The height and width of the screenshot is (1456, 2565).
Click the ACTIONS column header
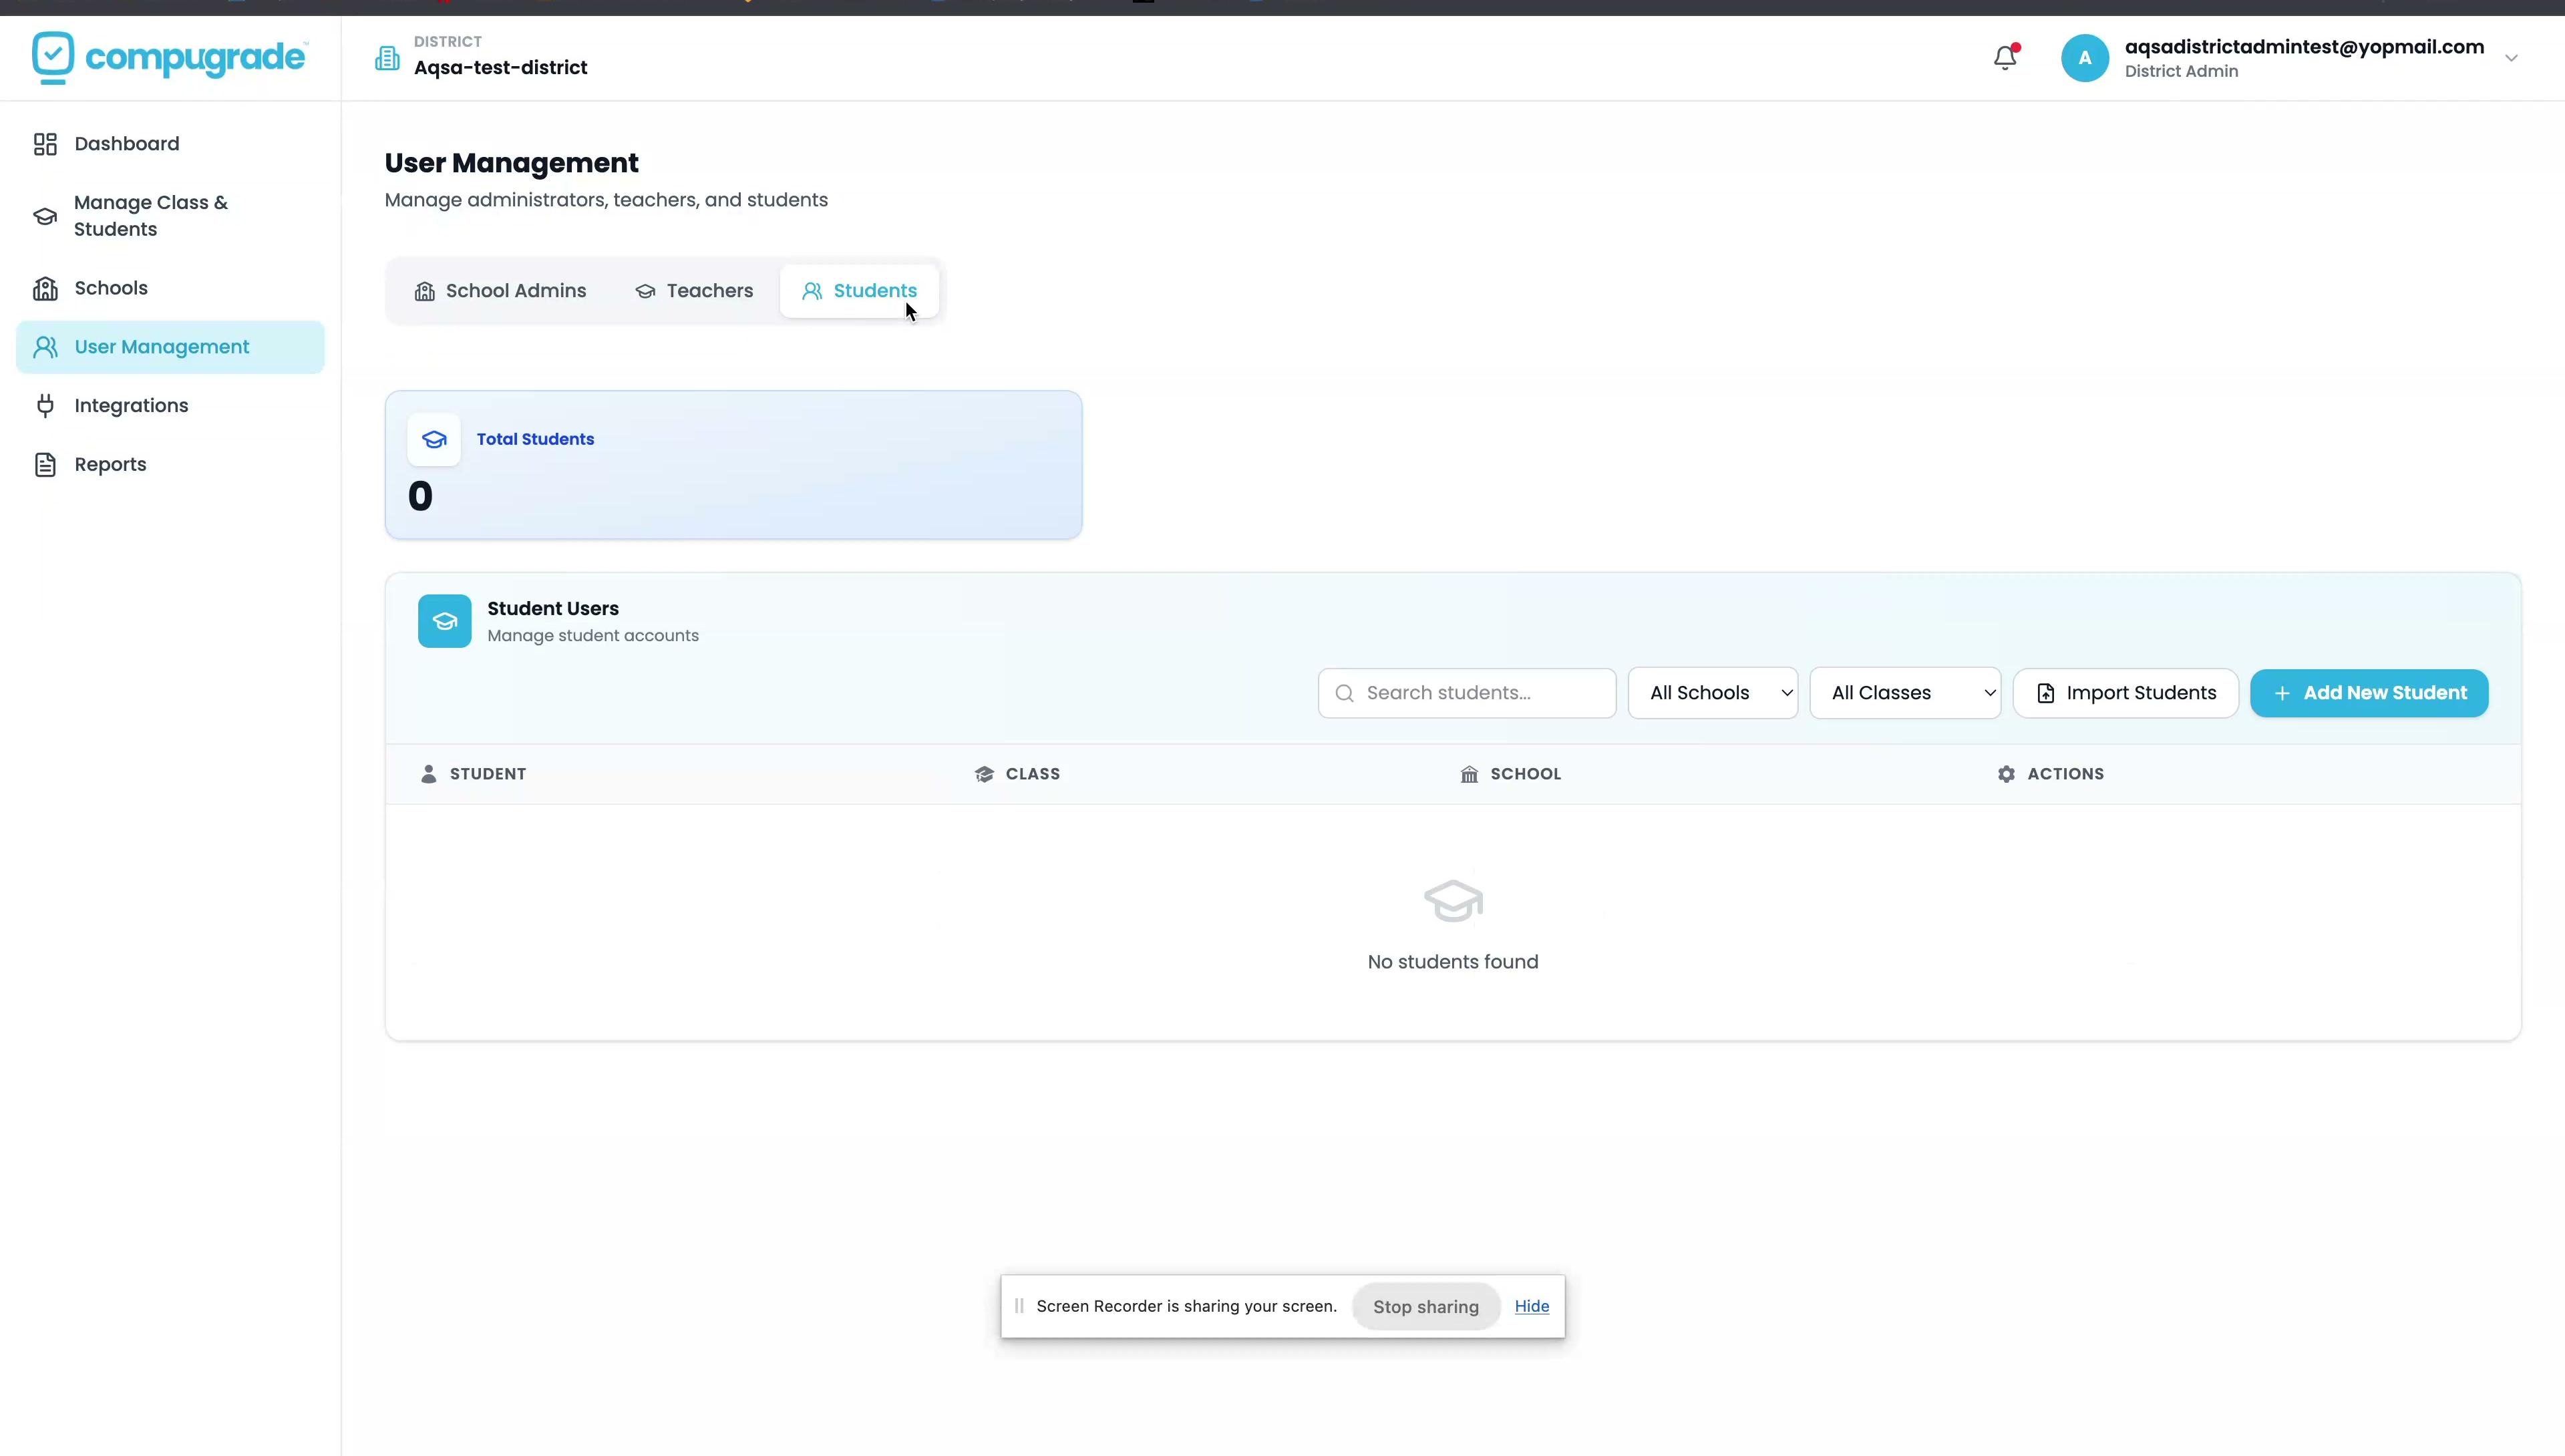[2066, 774]
